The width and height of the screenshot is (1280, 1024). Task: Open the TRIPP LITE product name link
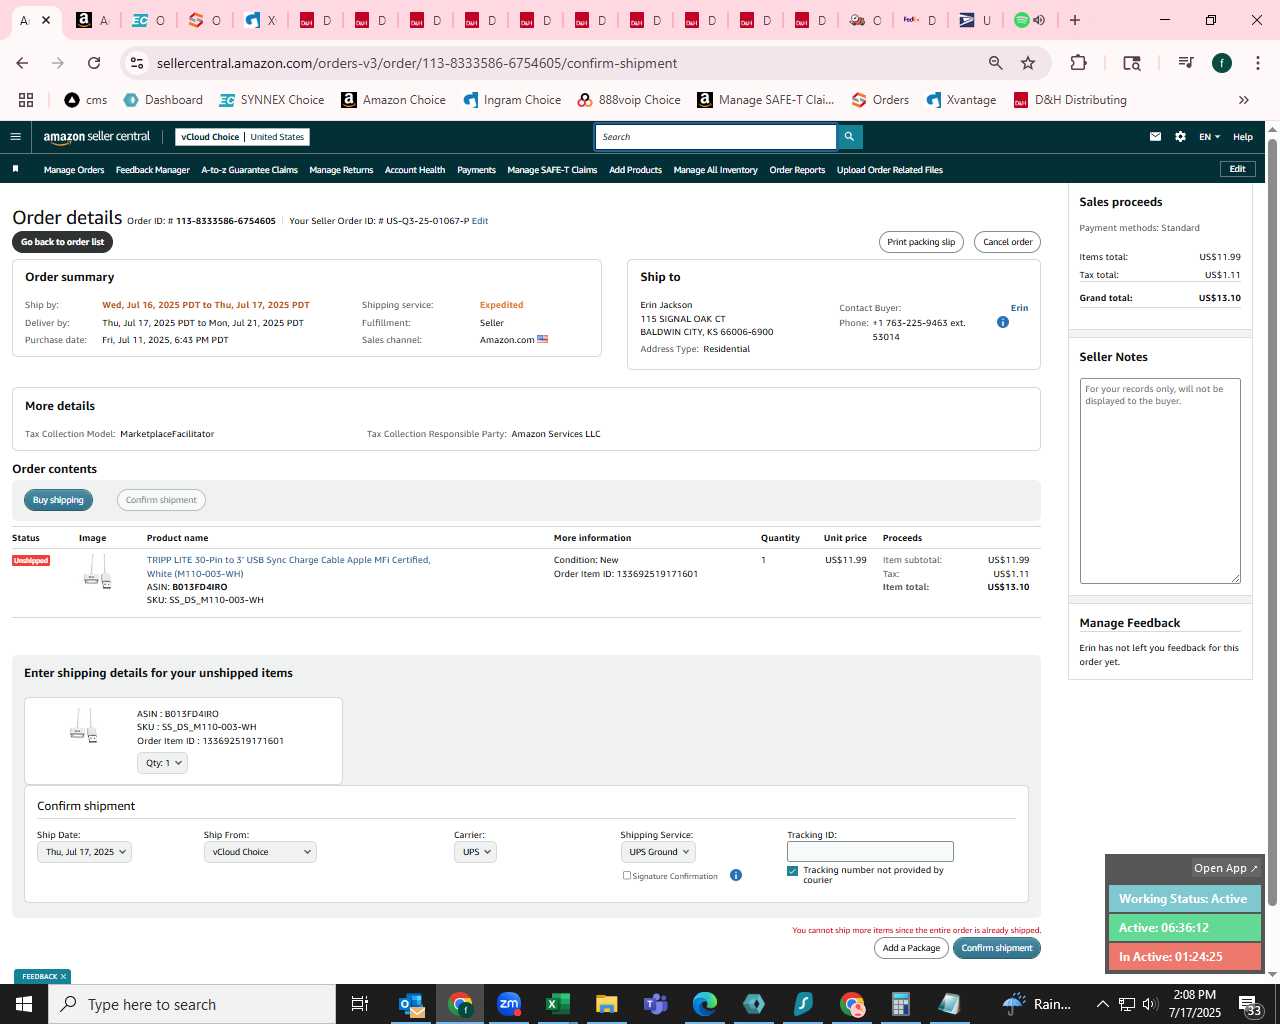tap(288, 567)
